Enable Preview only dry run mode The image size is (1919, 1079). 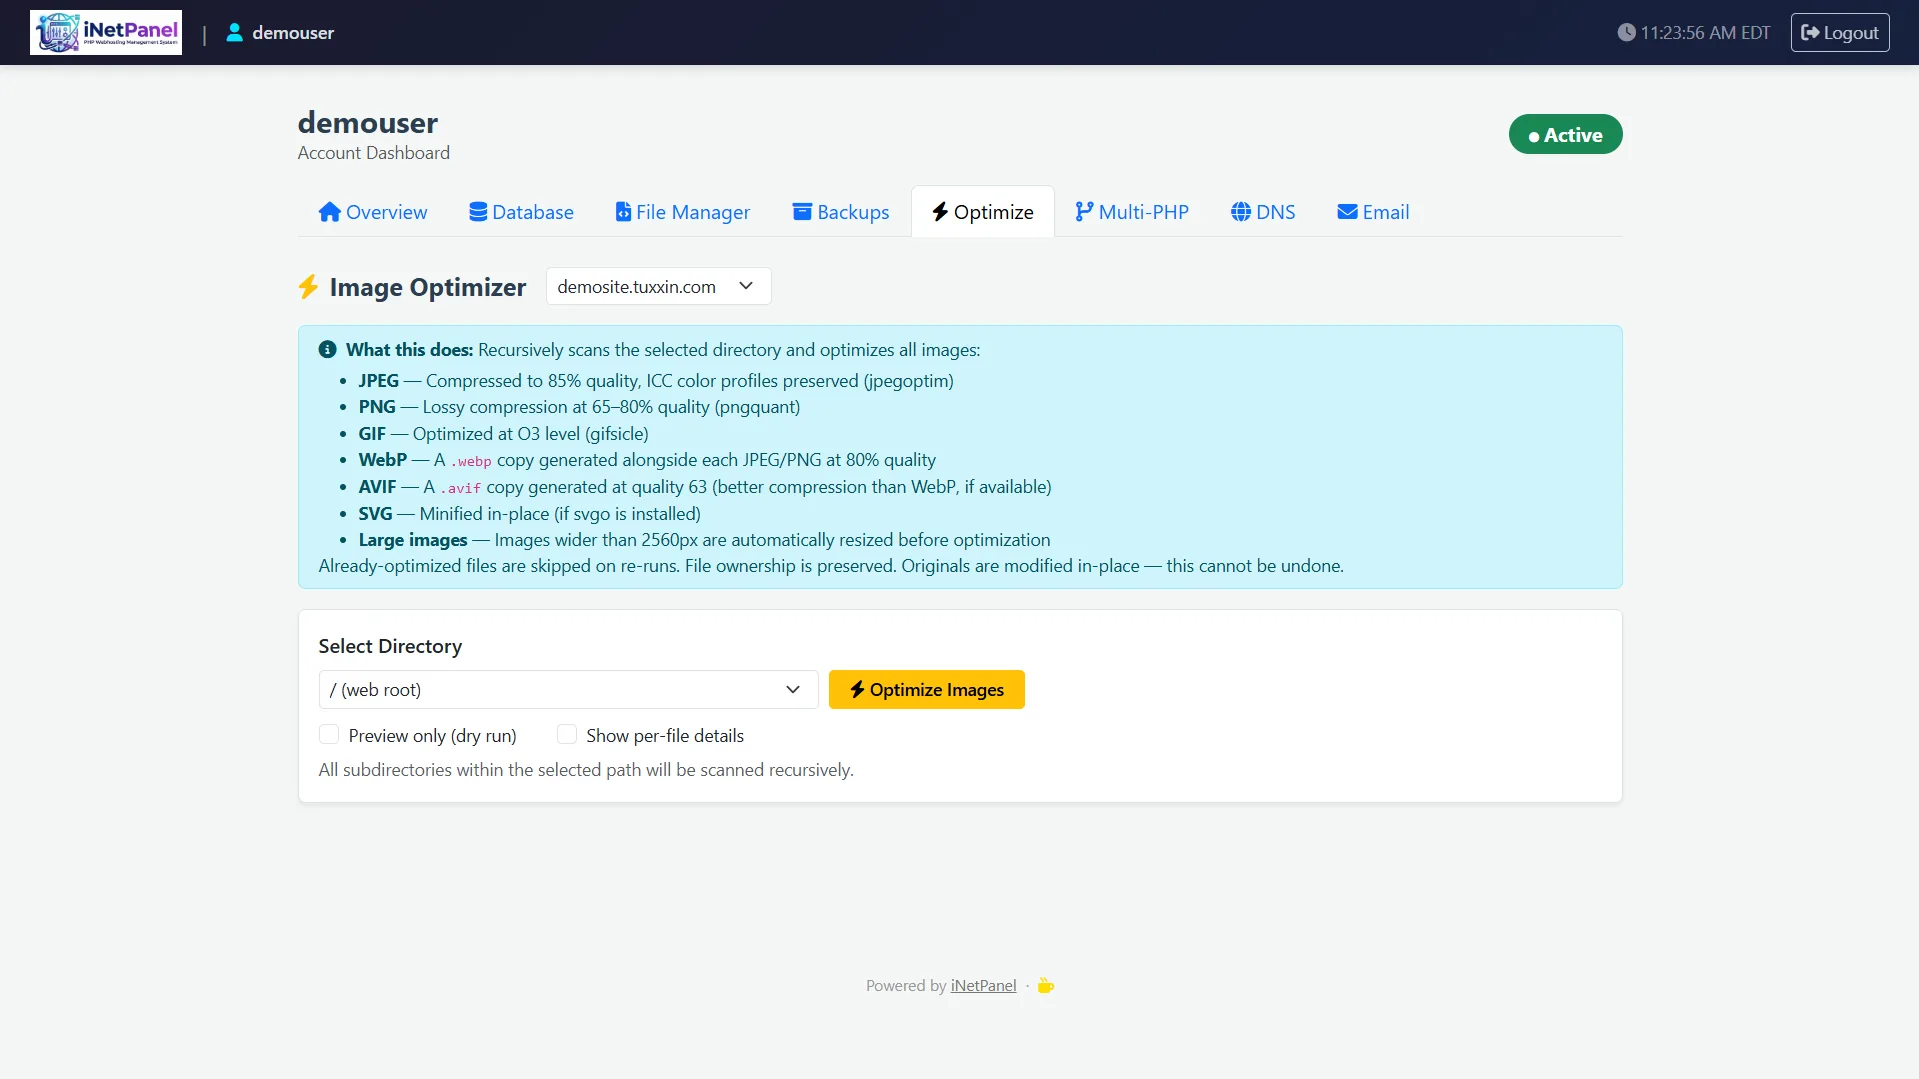click(329, 734)
